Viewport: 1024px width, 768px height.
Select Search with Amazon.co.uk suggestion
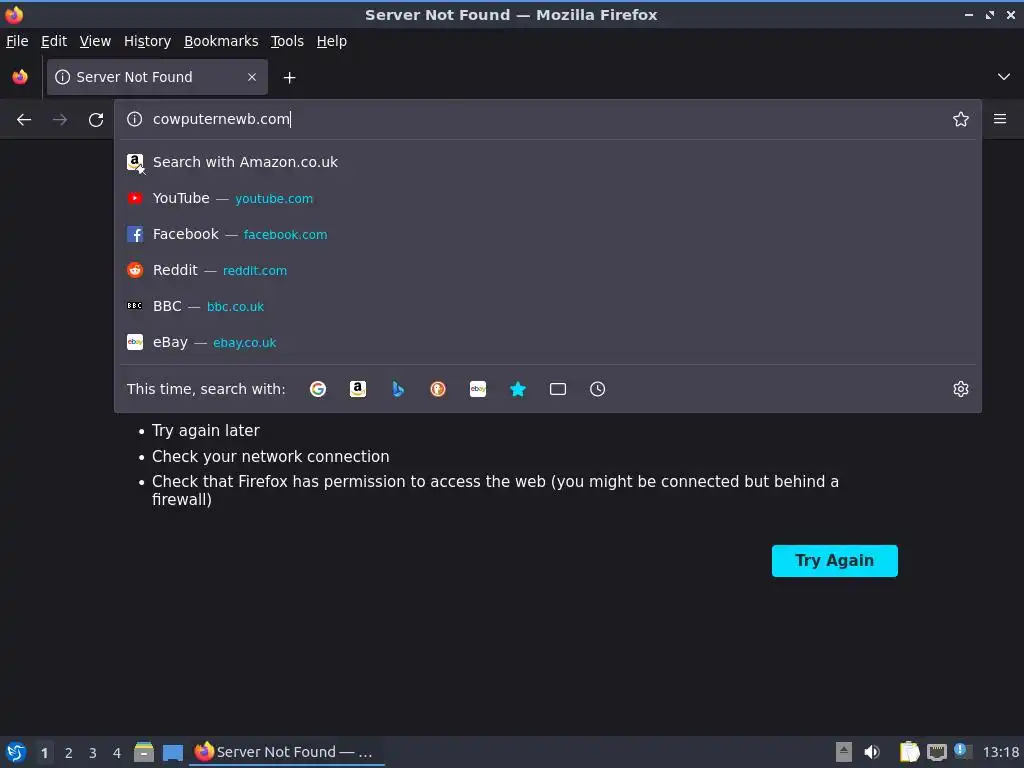[548, 162]
